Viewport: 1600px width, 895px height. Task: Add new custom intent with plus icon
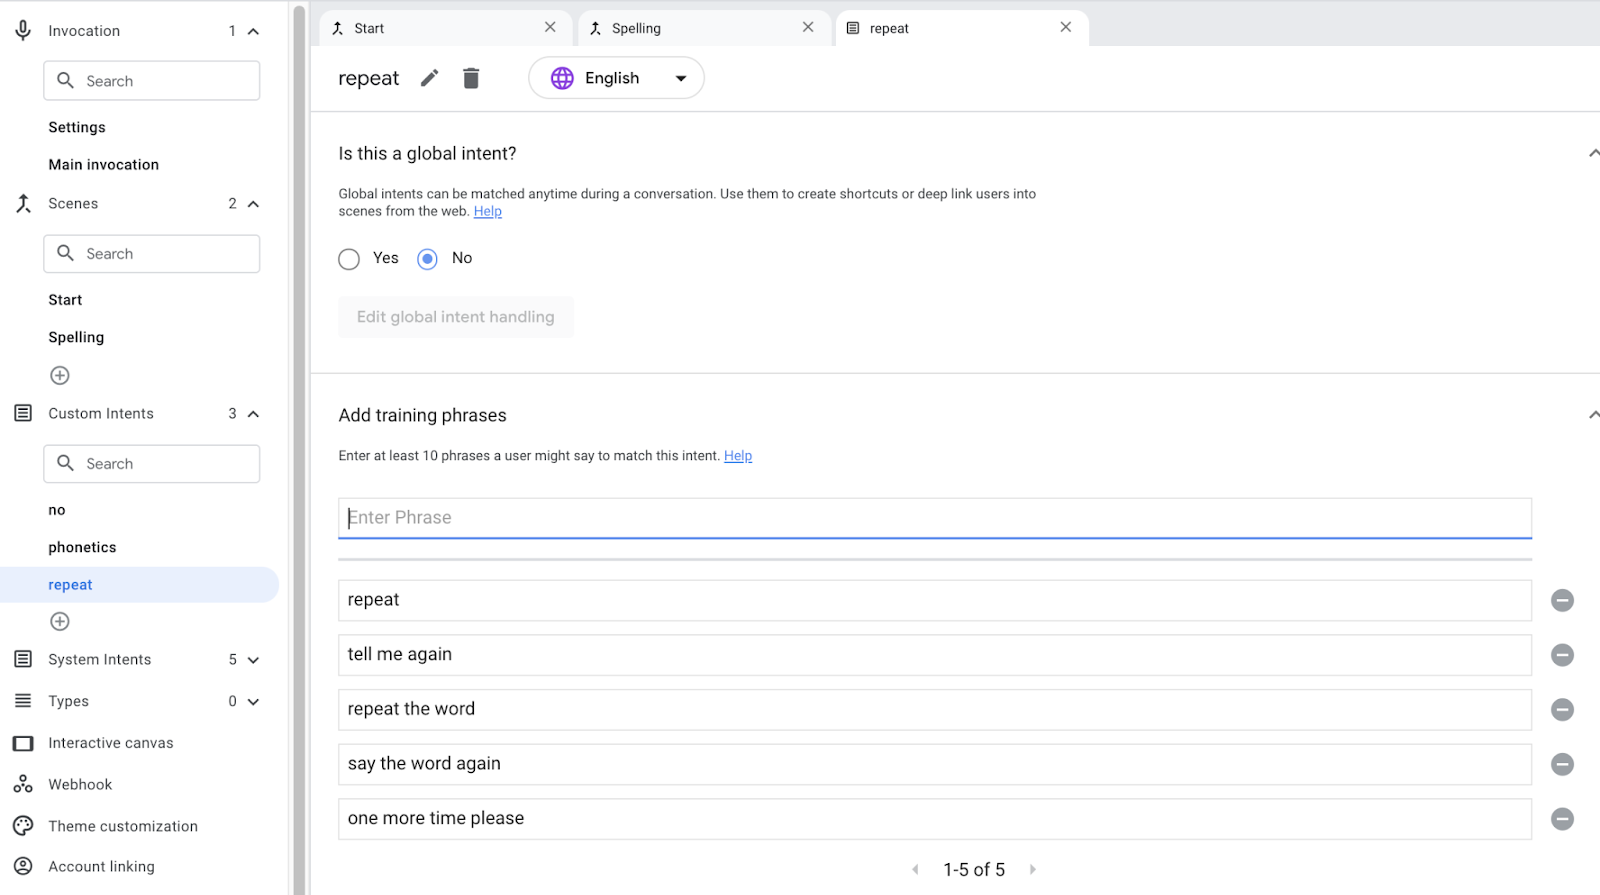60,622
